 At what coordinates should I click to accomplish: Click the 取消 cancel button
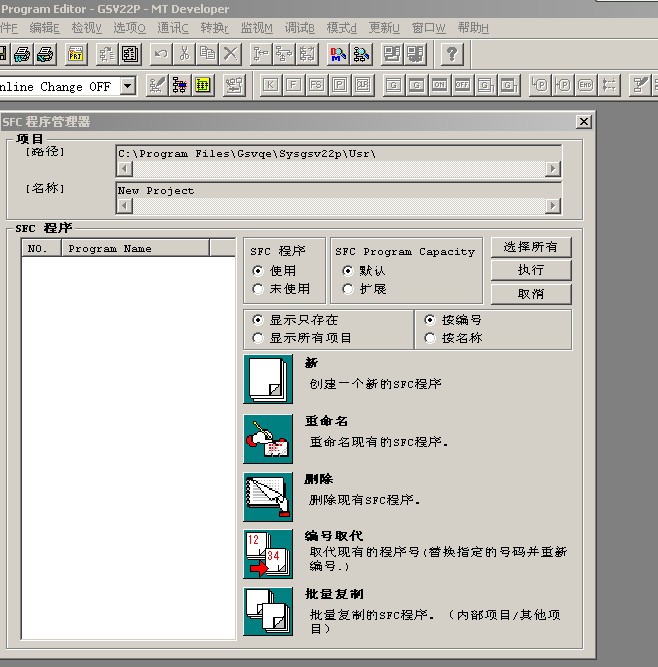[x=531, y=294]
